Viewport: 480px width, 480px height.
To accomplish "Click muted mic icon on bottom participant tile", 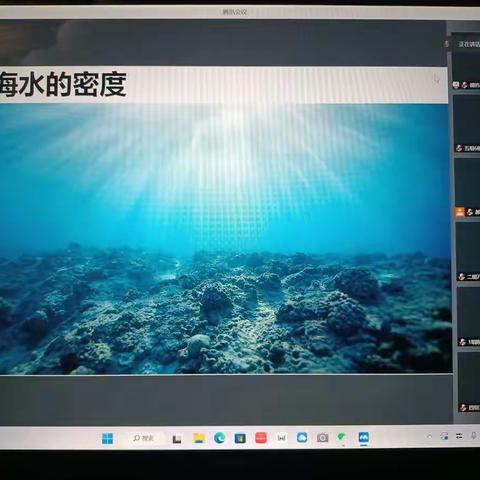I will click(463, 407).
